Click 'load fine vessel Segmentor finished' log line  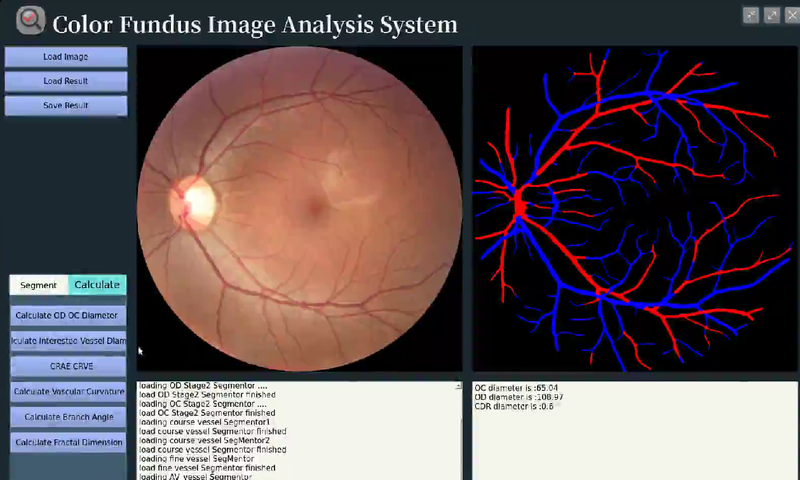pyautogui.click(x=207, y=468)
